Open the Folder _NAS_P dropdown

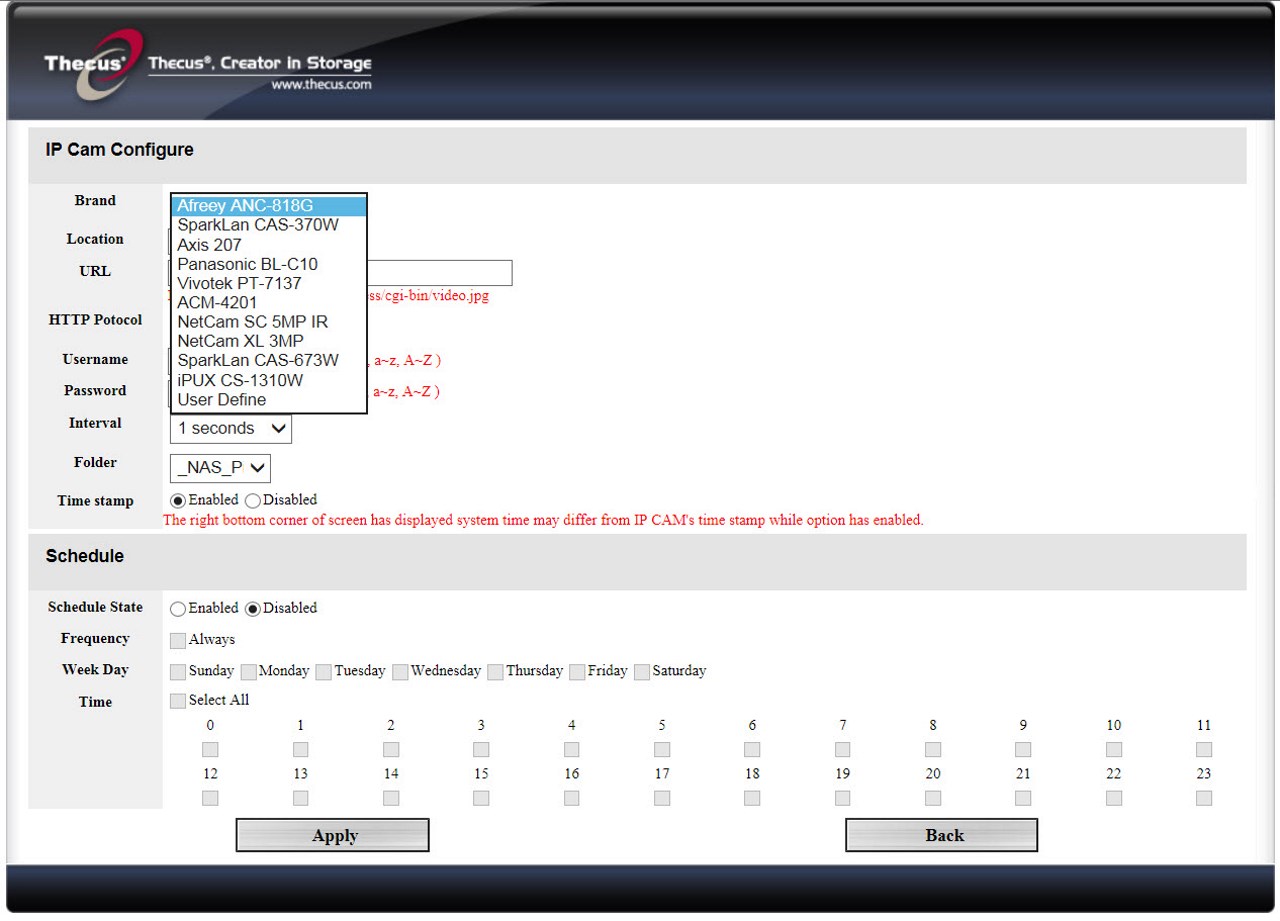[x=220, y=467]
